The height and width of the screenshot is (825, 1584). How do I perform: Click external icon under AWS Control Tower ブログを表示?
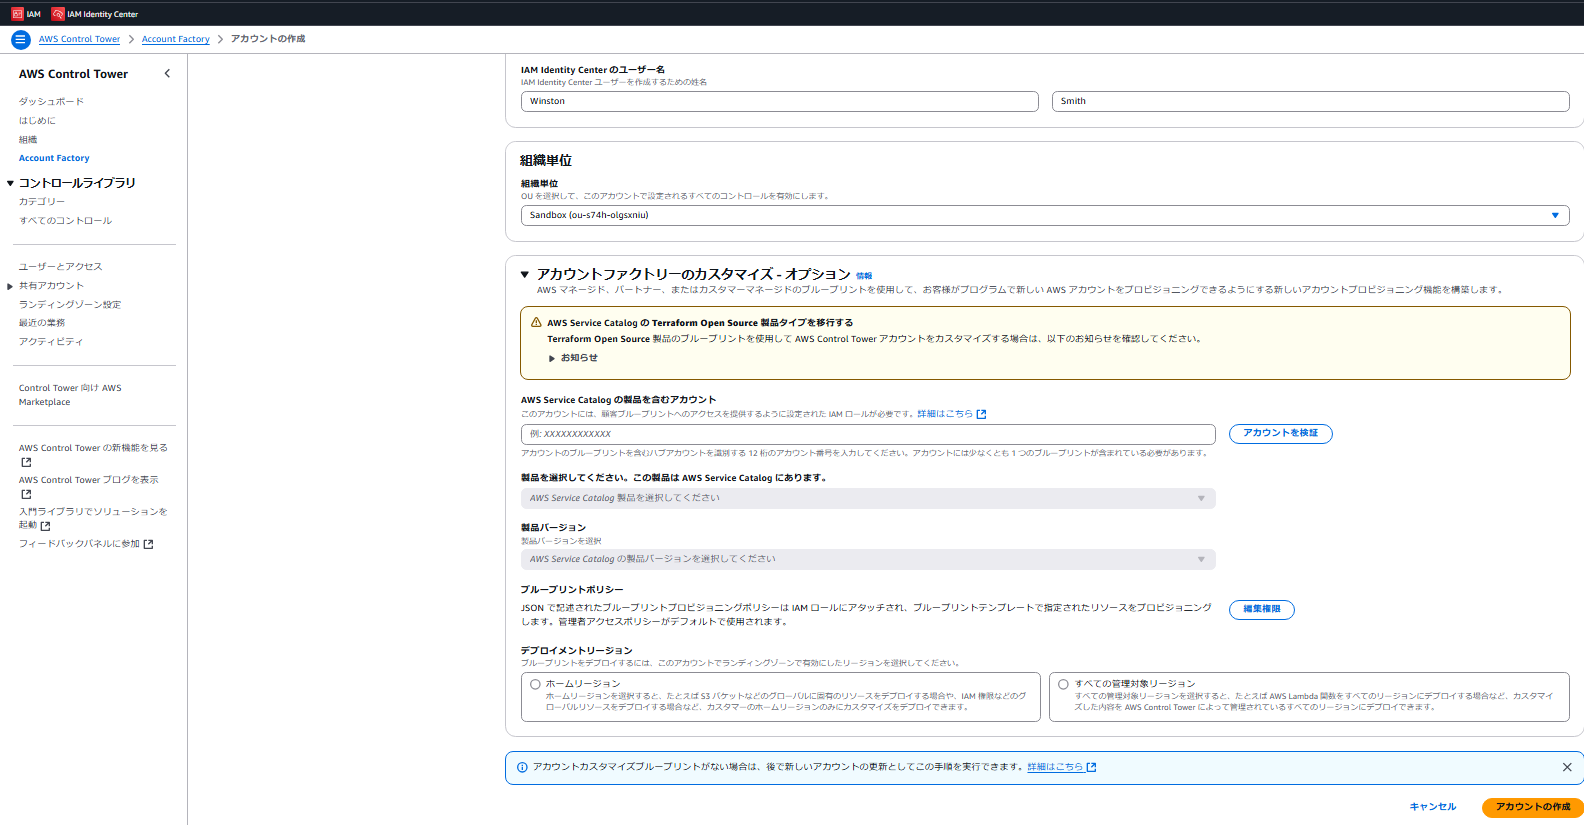26,494
